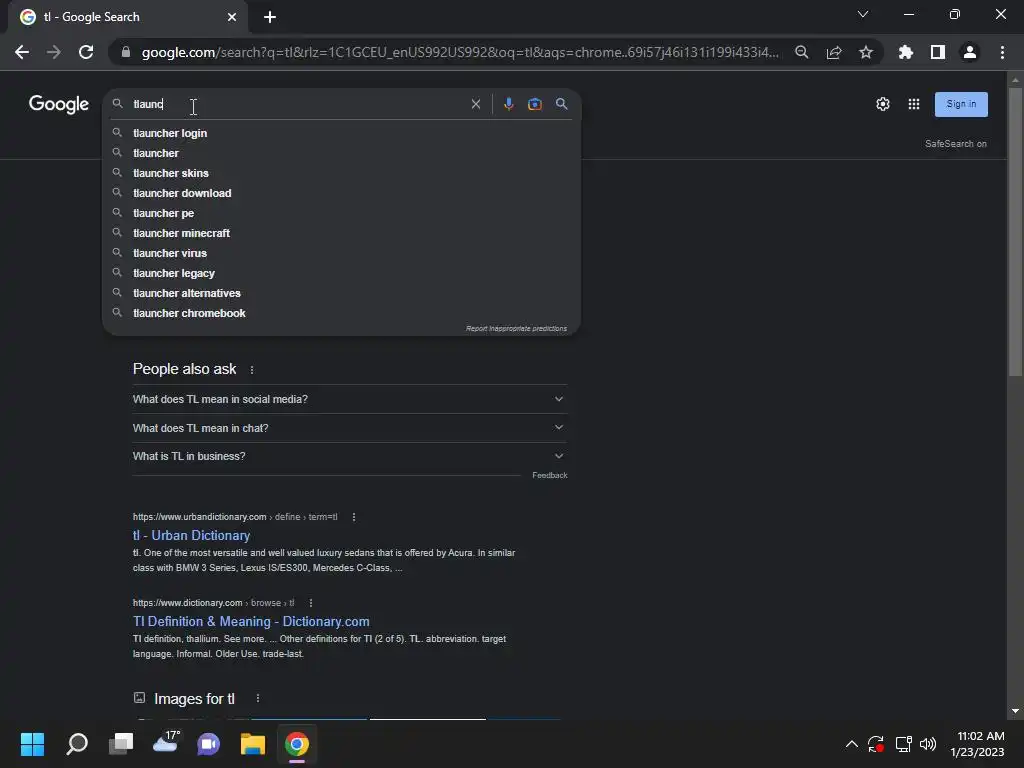This screenshot has width=1024, height=768.
Task: Search by image with the camera icon
Action: pos(535,104)
